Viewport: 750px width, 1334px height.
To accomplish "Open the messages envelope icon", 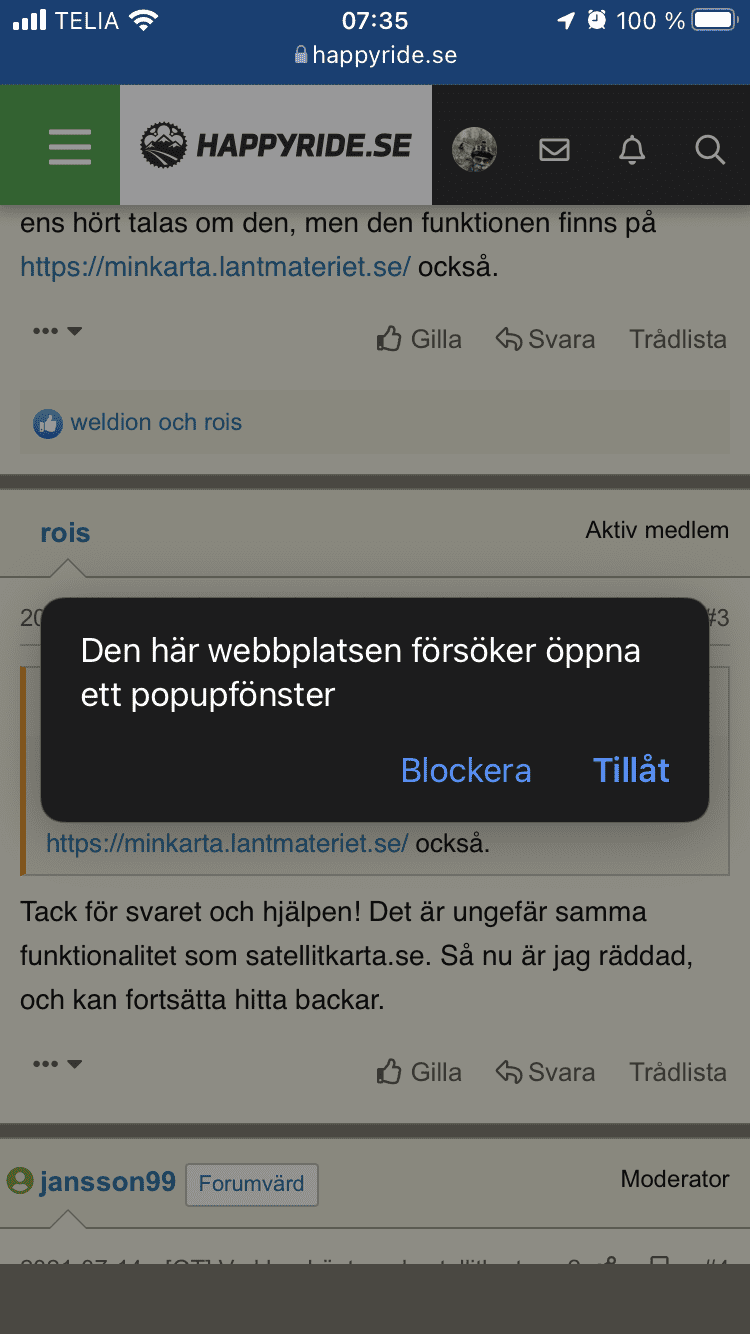I will 554,149.
